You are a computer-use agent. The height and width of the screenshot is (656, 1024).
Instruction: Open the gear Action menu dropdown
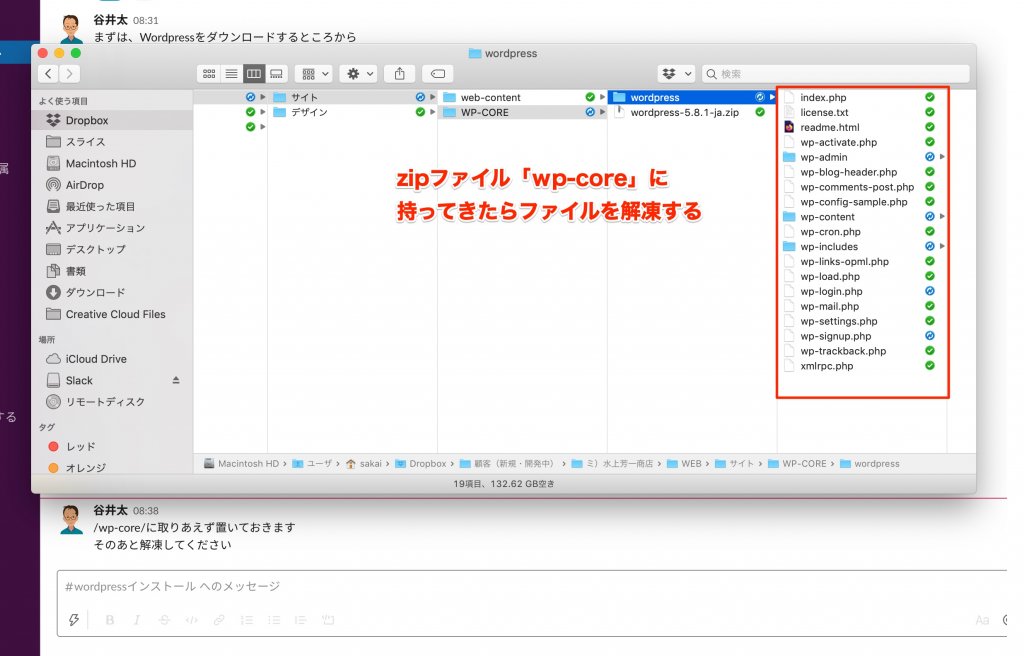point(357,74)
